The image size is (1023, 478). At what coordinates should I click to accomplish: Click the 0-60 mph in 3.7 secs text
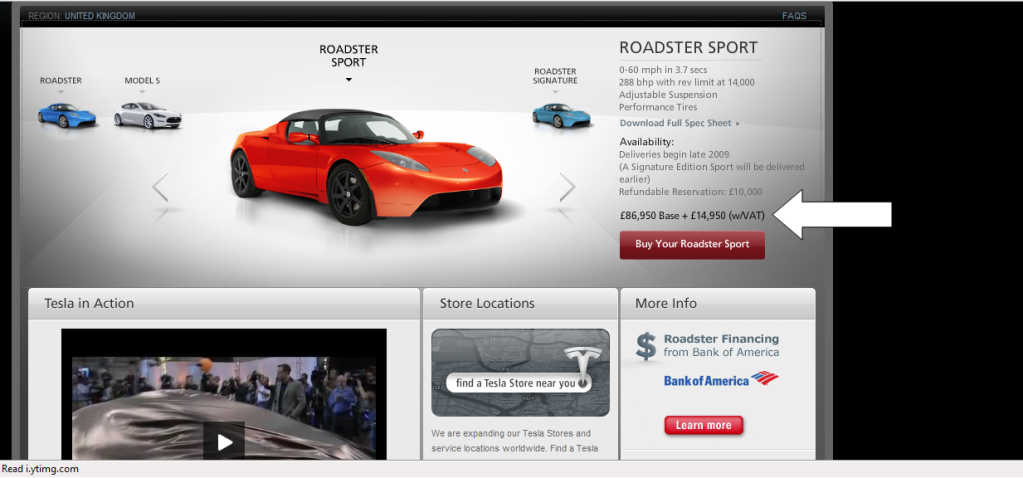point(663,70)
